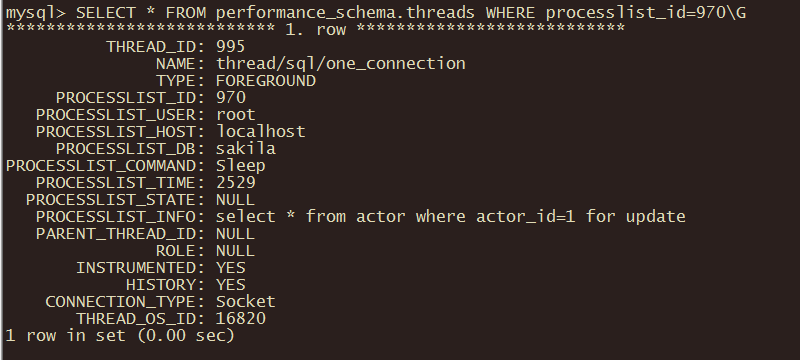This screenshot has width=800, height=360.
Task: Click the PROCESSLIST_TIME value 2529
Action: coord(236,183)
